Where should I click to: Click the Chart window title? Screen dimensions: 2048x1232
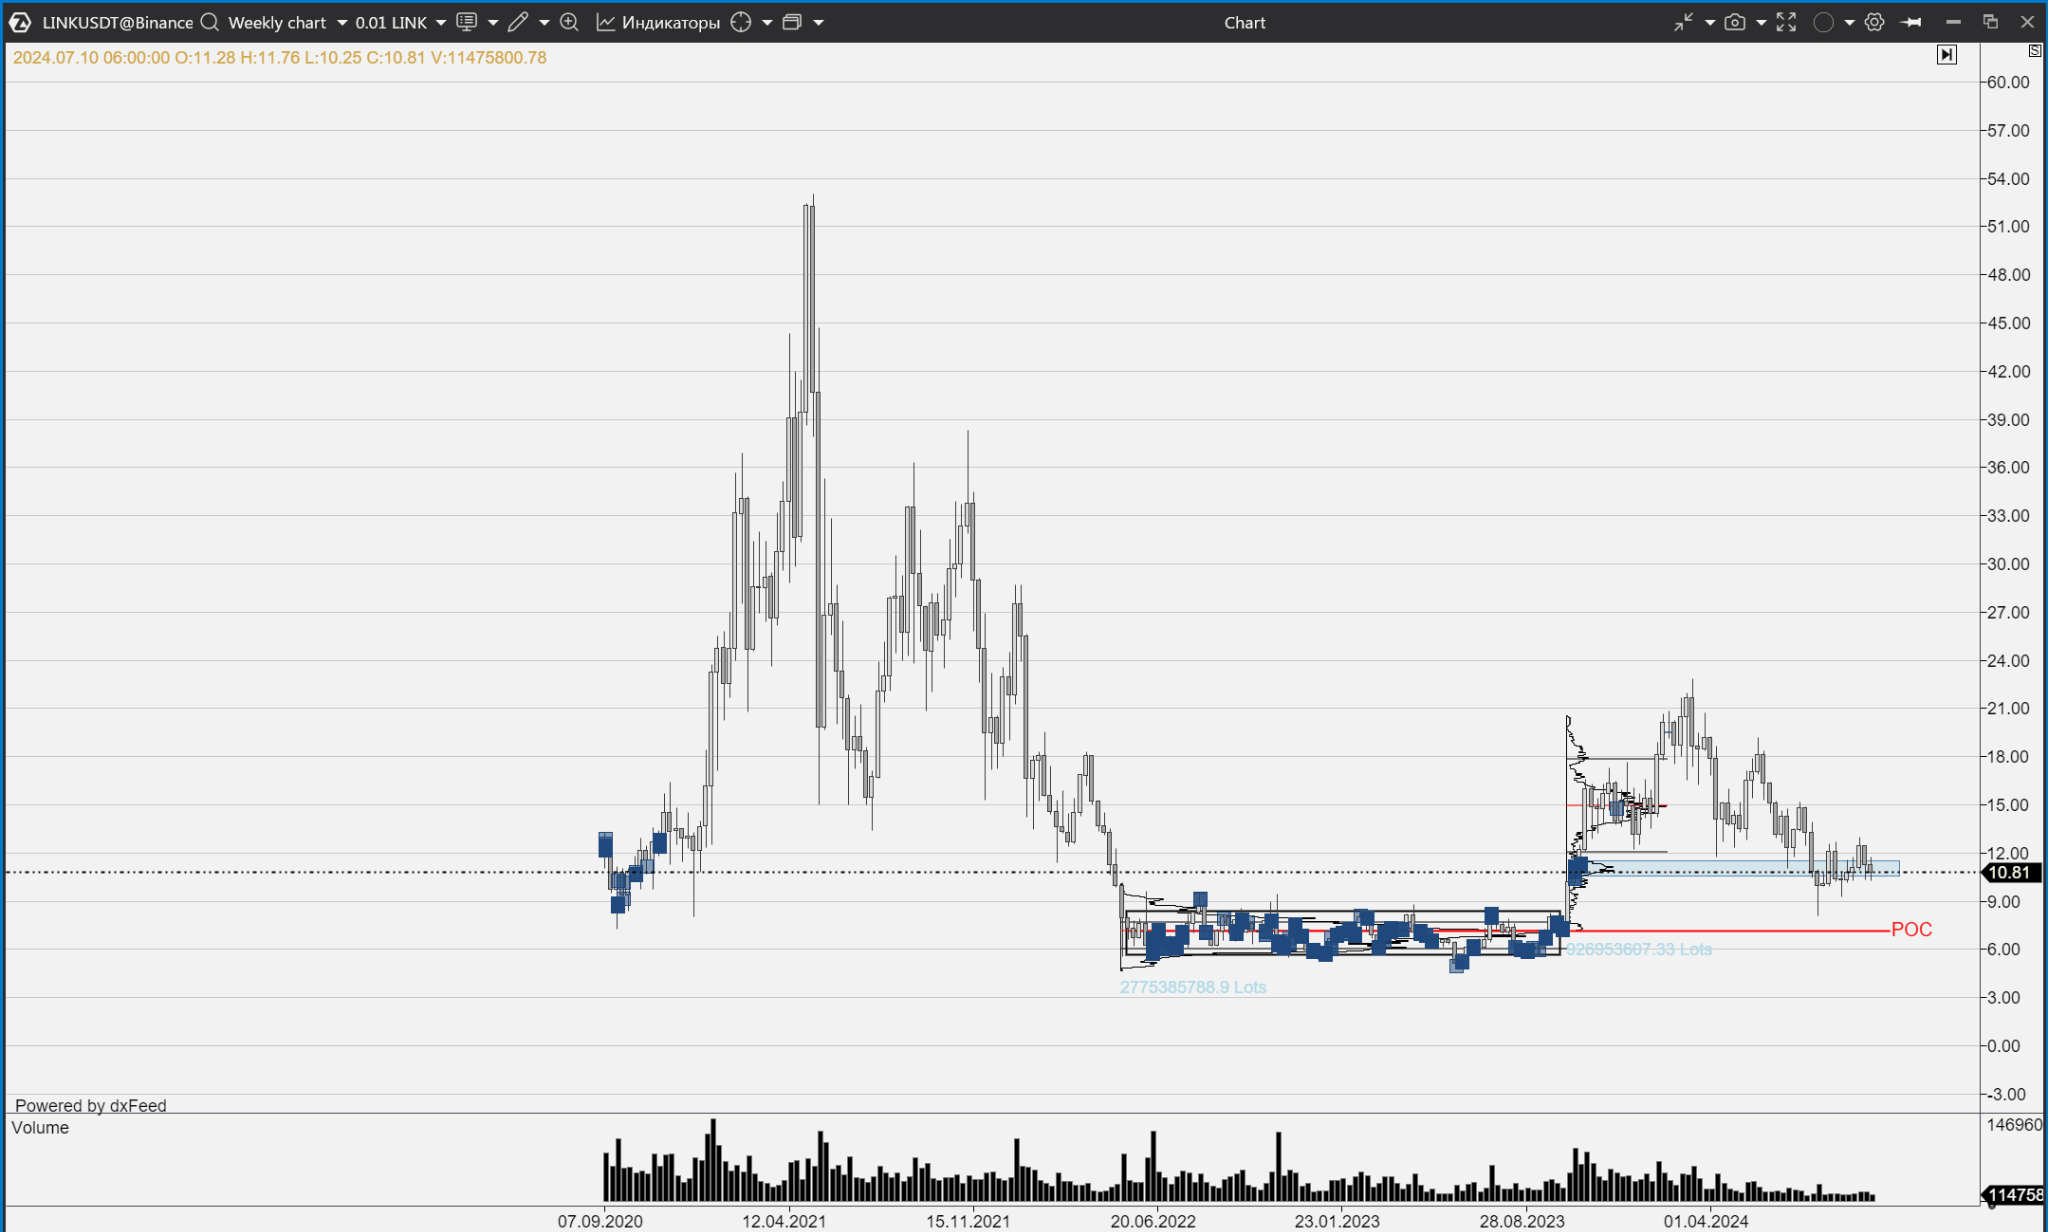pos(1245,22)
